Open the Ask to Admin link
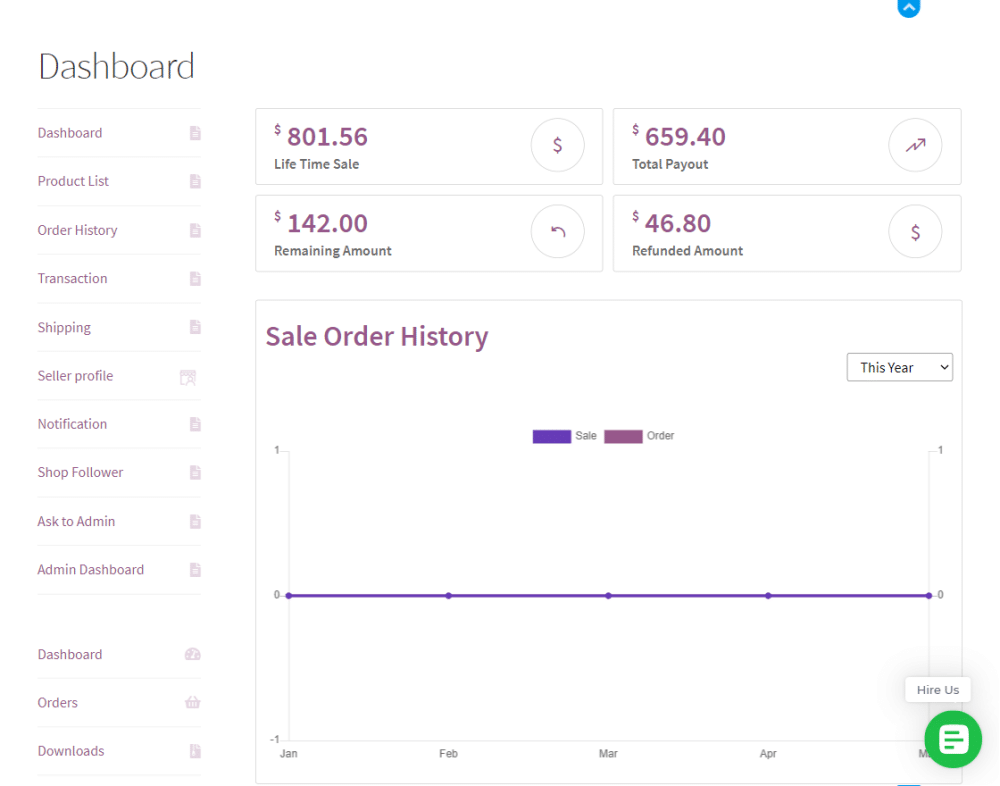This screenshot has width=1000, height=786. pos(76,521)
